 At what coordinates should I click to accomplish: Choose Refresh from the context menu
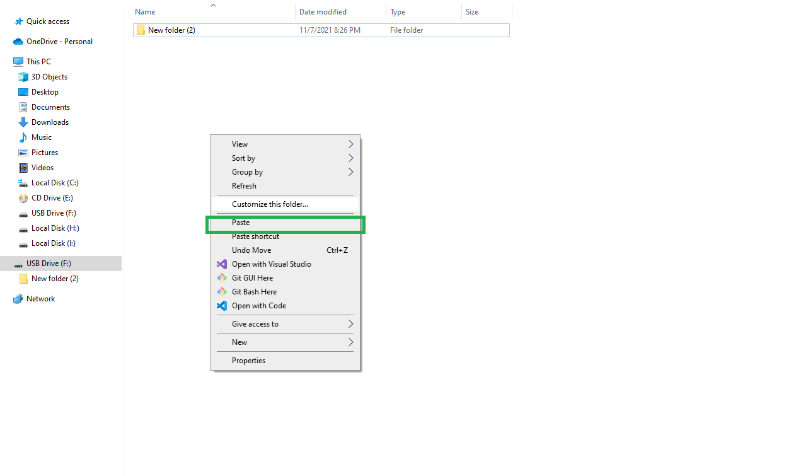click(x=285, y=186)
